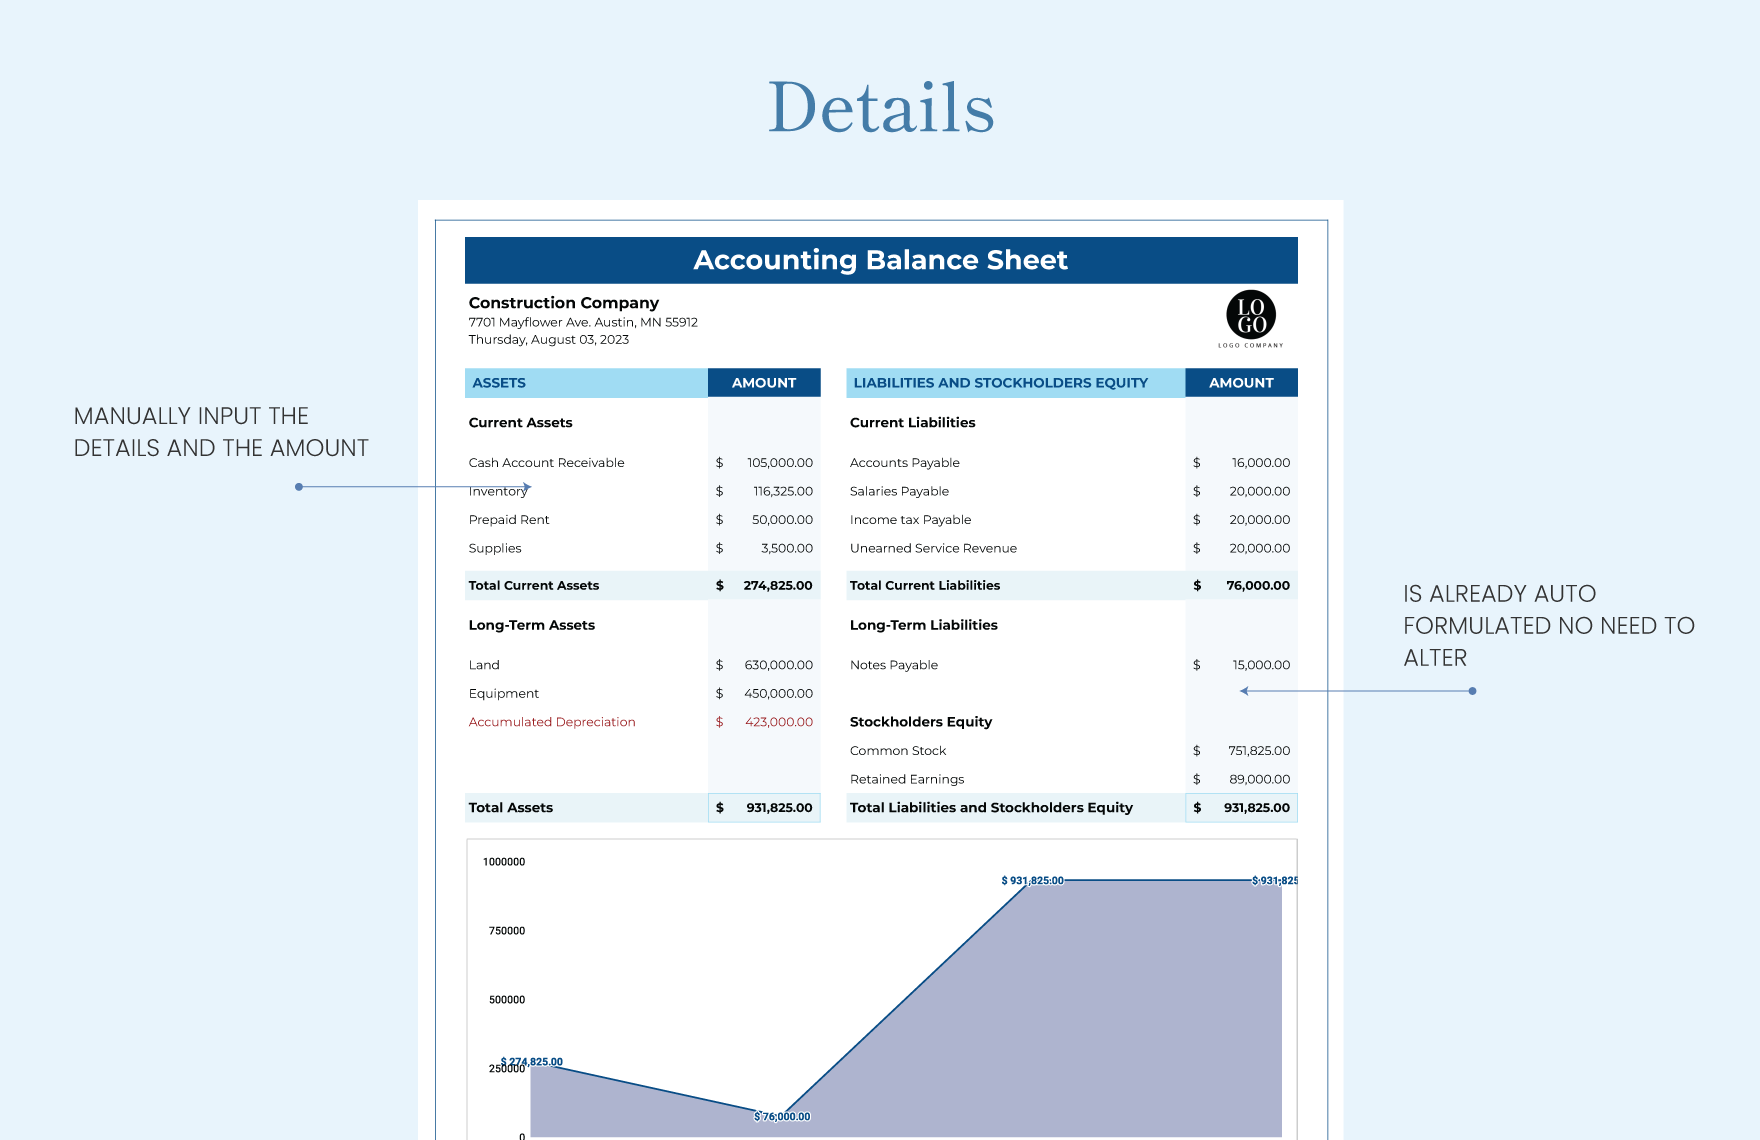
Task: Select the Stockholders Equity heading
Action: (921, 722)
